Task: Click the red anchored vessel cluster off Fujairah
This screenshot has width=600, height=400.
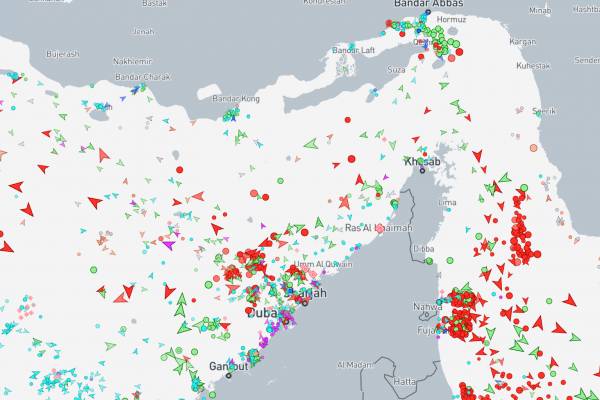Action: [463, 304]
